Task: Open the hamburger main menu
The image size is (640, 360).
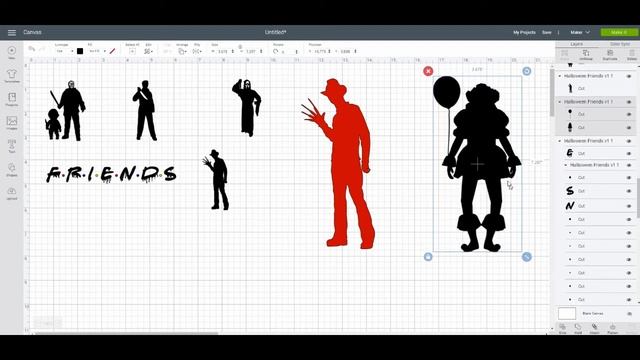Action: click(11, 32)
